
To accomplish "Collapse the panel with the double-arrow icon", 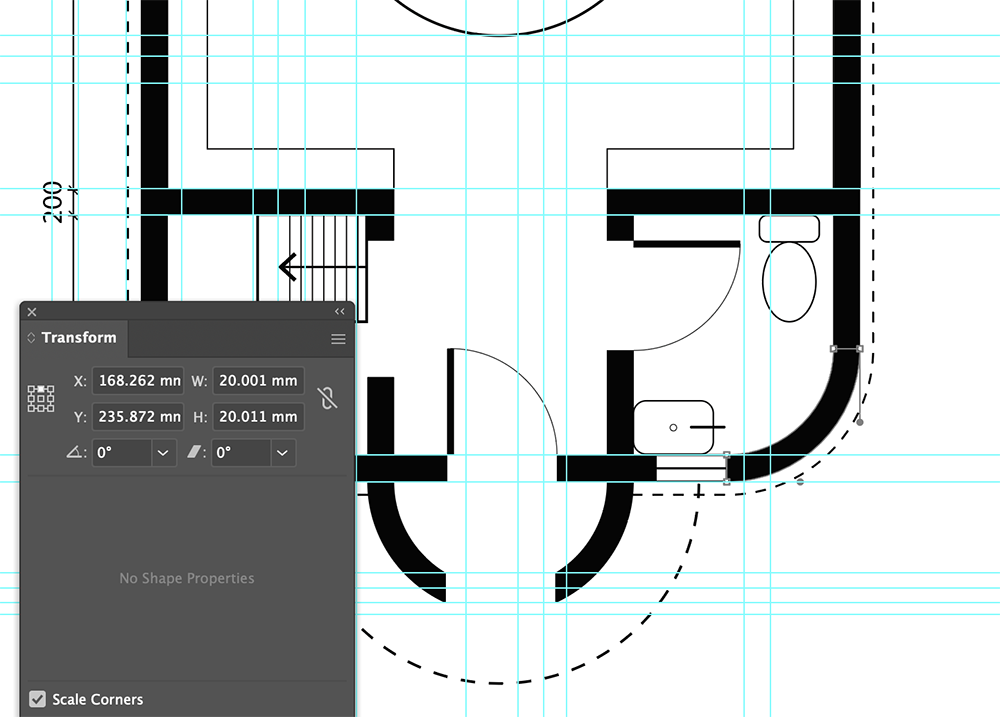I will point(339,312).
